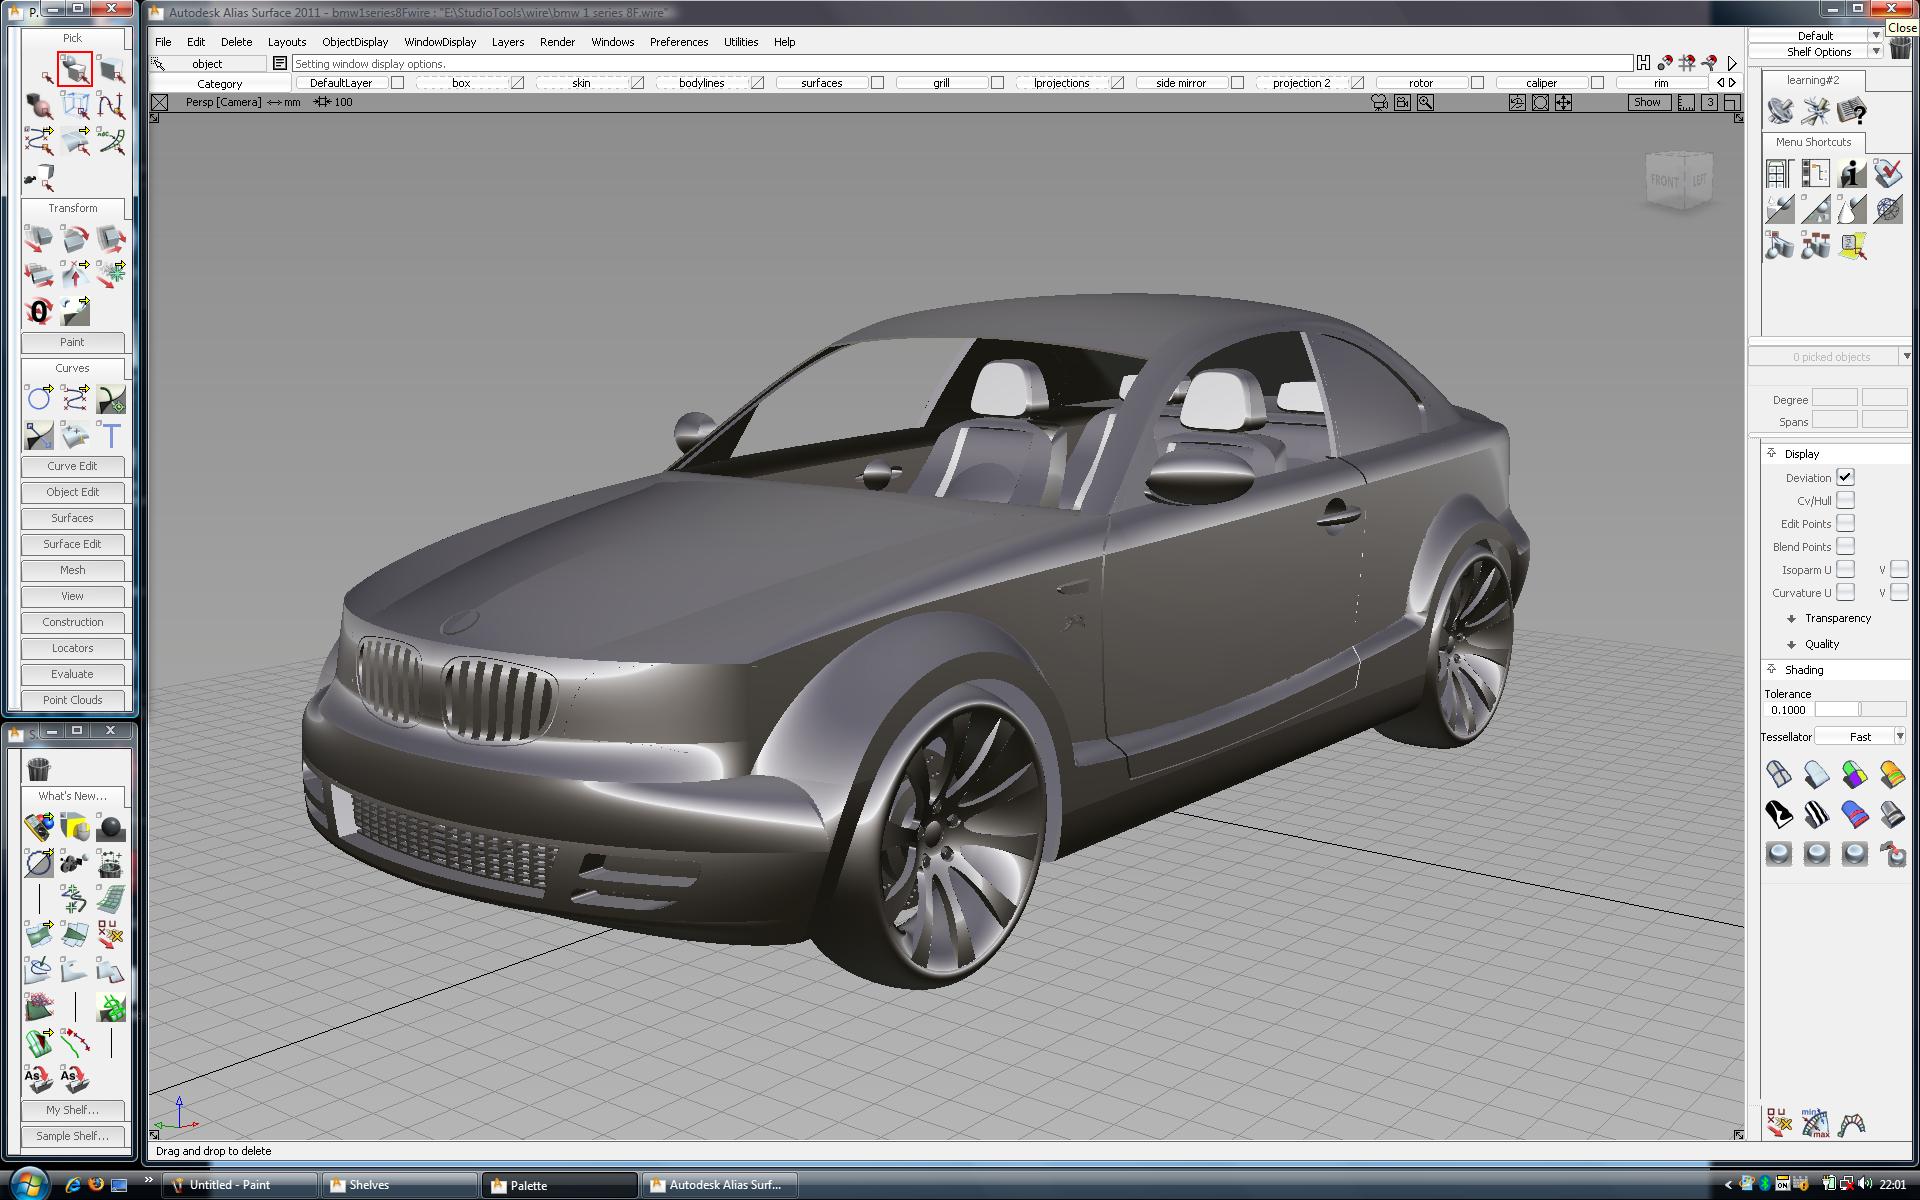Click the book with question mark icon
This screenshot has height=1200, width=1920.
(1851, 111)
